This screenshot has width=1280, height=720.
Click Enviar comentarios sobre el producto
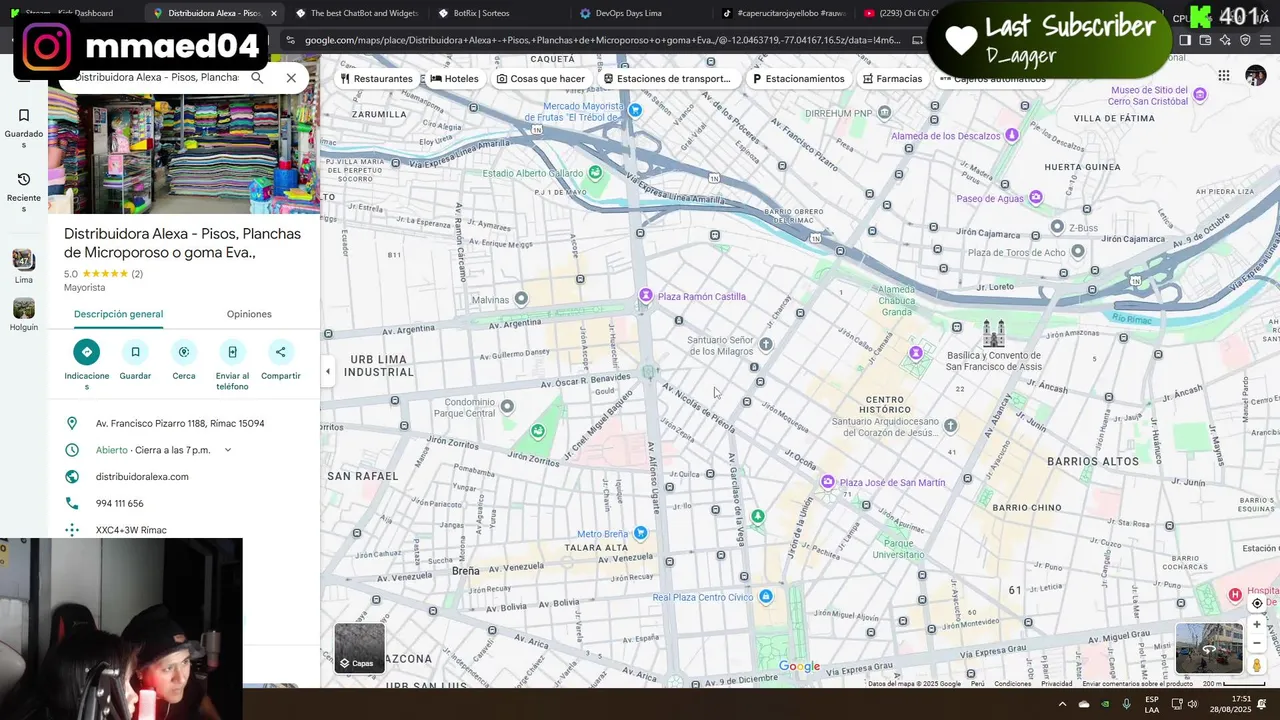1139,684
